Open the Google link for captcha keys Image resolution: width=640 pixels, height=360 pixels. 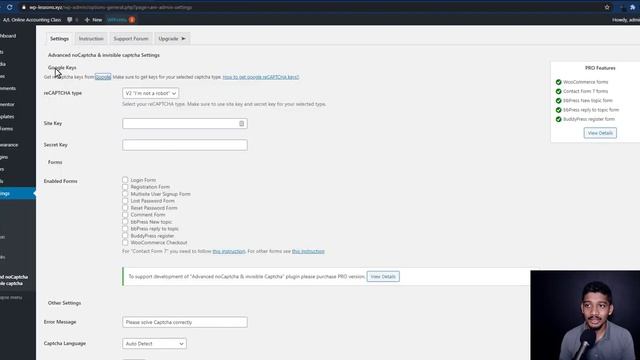tap(103, 77)
